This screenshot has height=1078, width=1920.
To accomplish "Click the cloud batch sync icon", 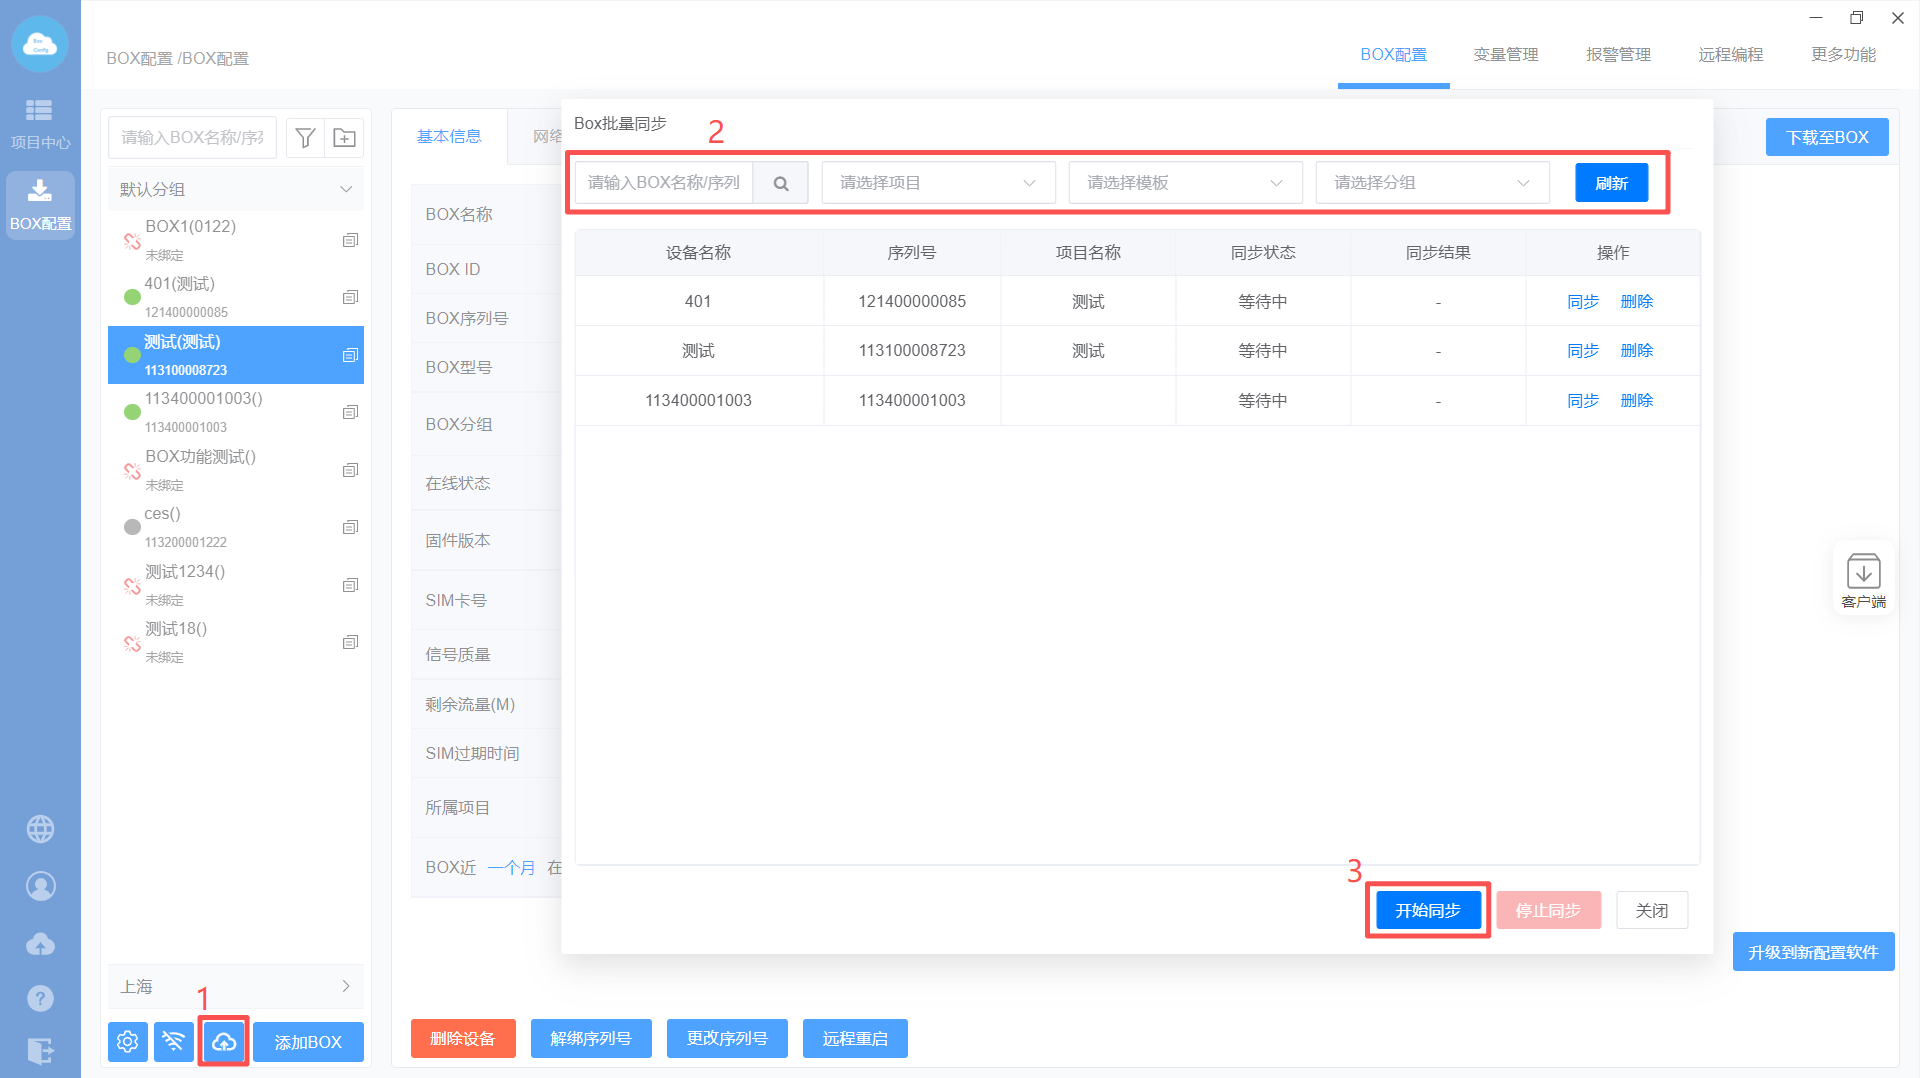I will [223, 1042].
